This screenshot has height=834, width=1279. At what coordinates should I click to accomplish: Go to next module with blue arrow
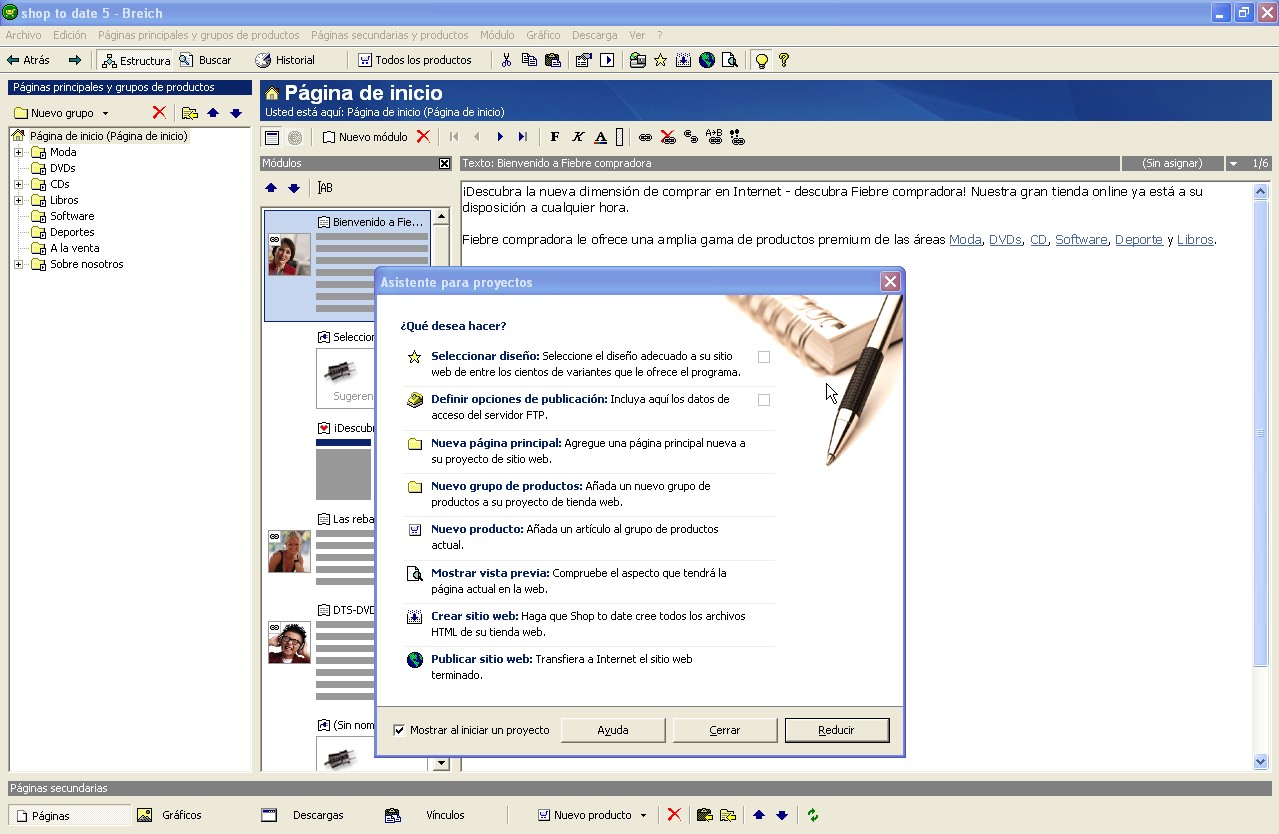[x=500, y=137]
